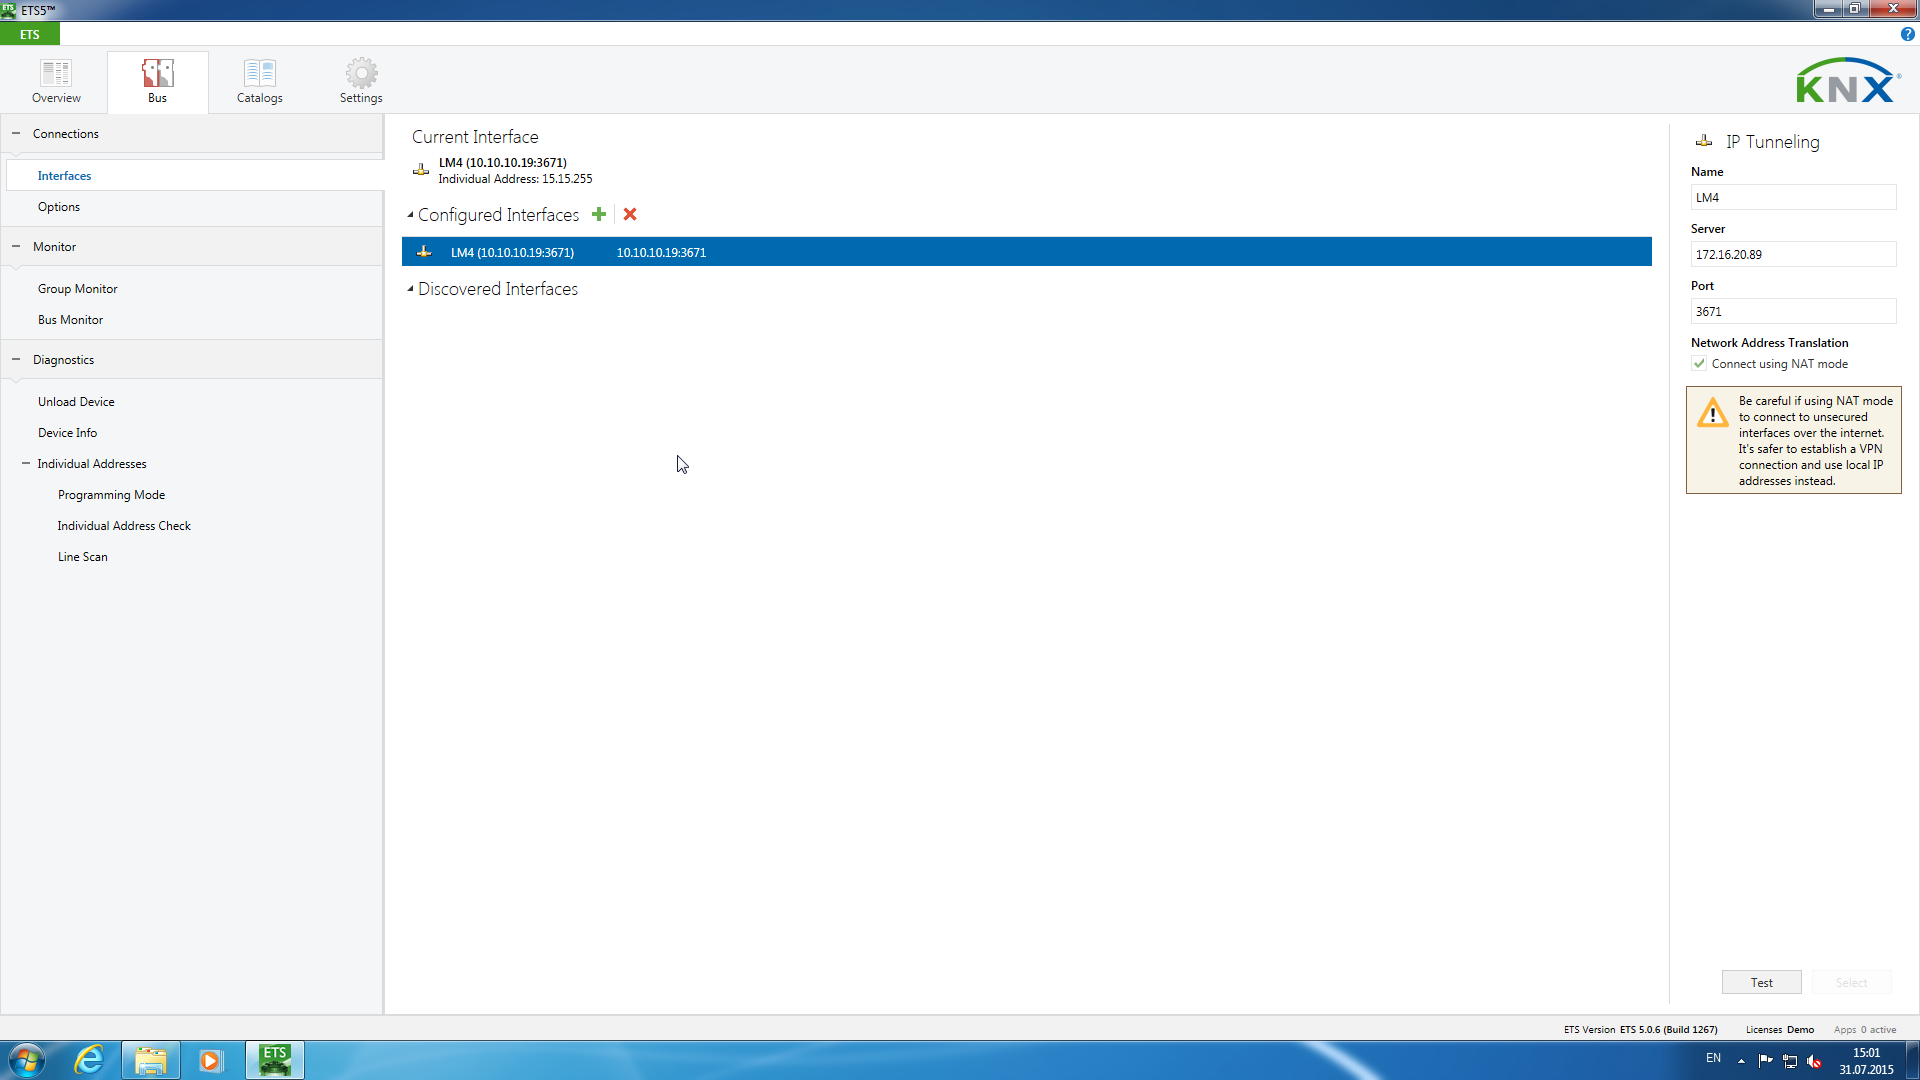Click the ETS taskbar icon
The height and width of the screenshot is (1080, 1920).
(274, 1060)
